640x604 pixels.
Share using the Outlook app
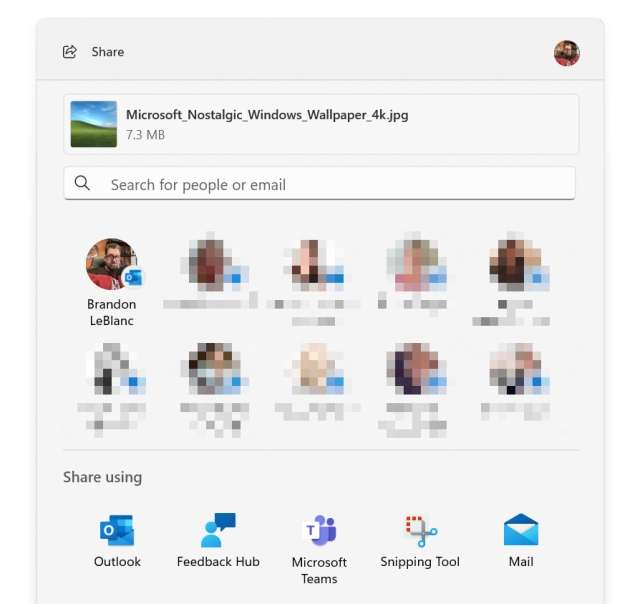click(x=117, y=540)
